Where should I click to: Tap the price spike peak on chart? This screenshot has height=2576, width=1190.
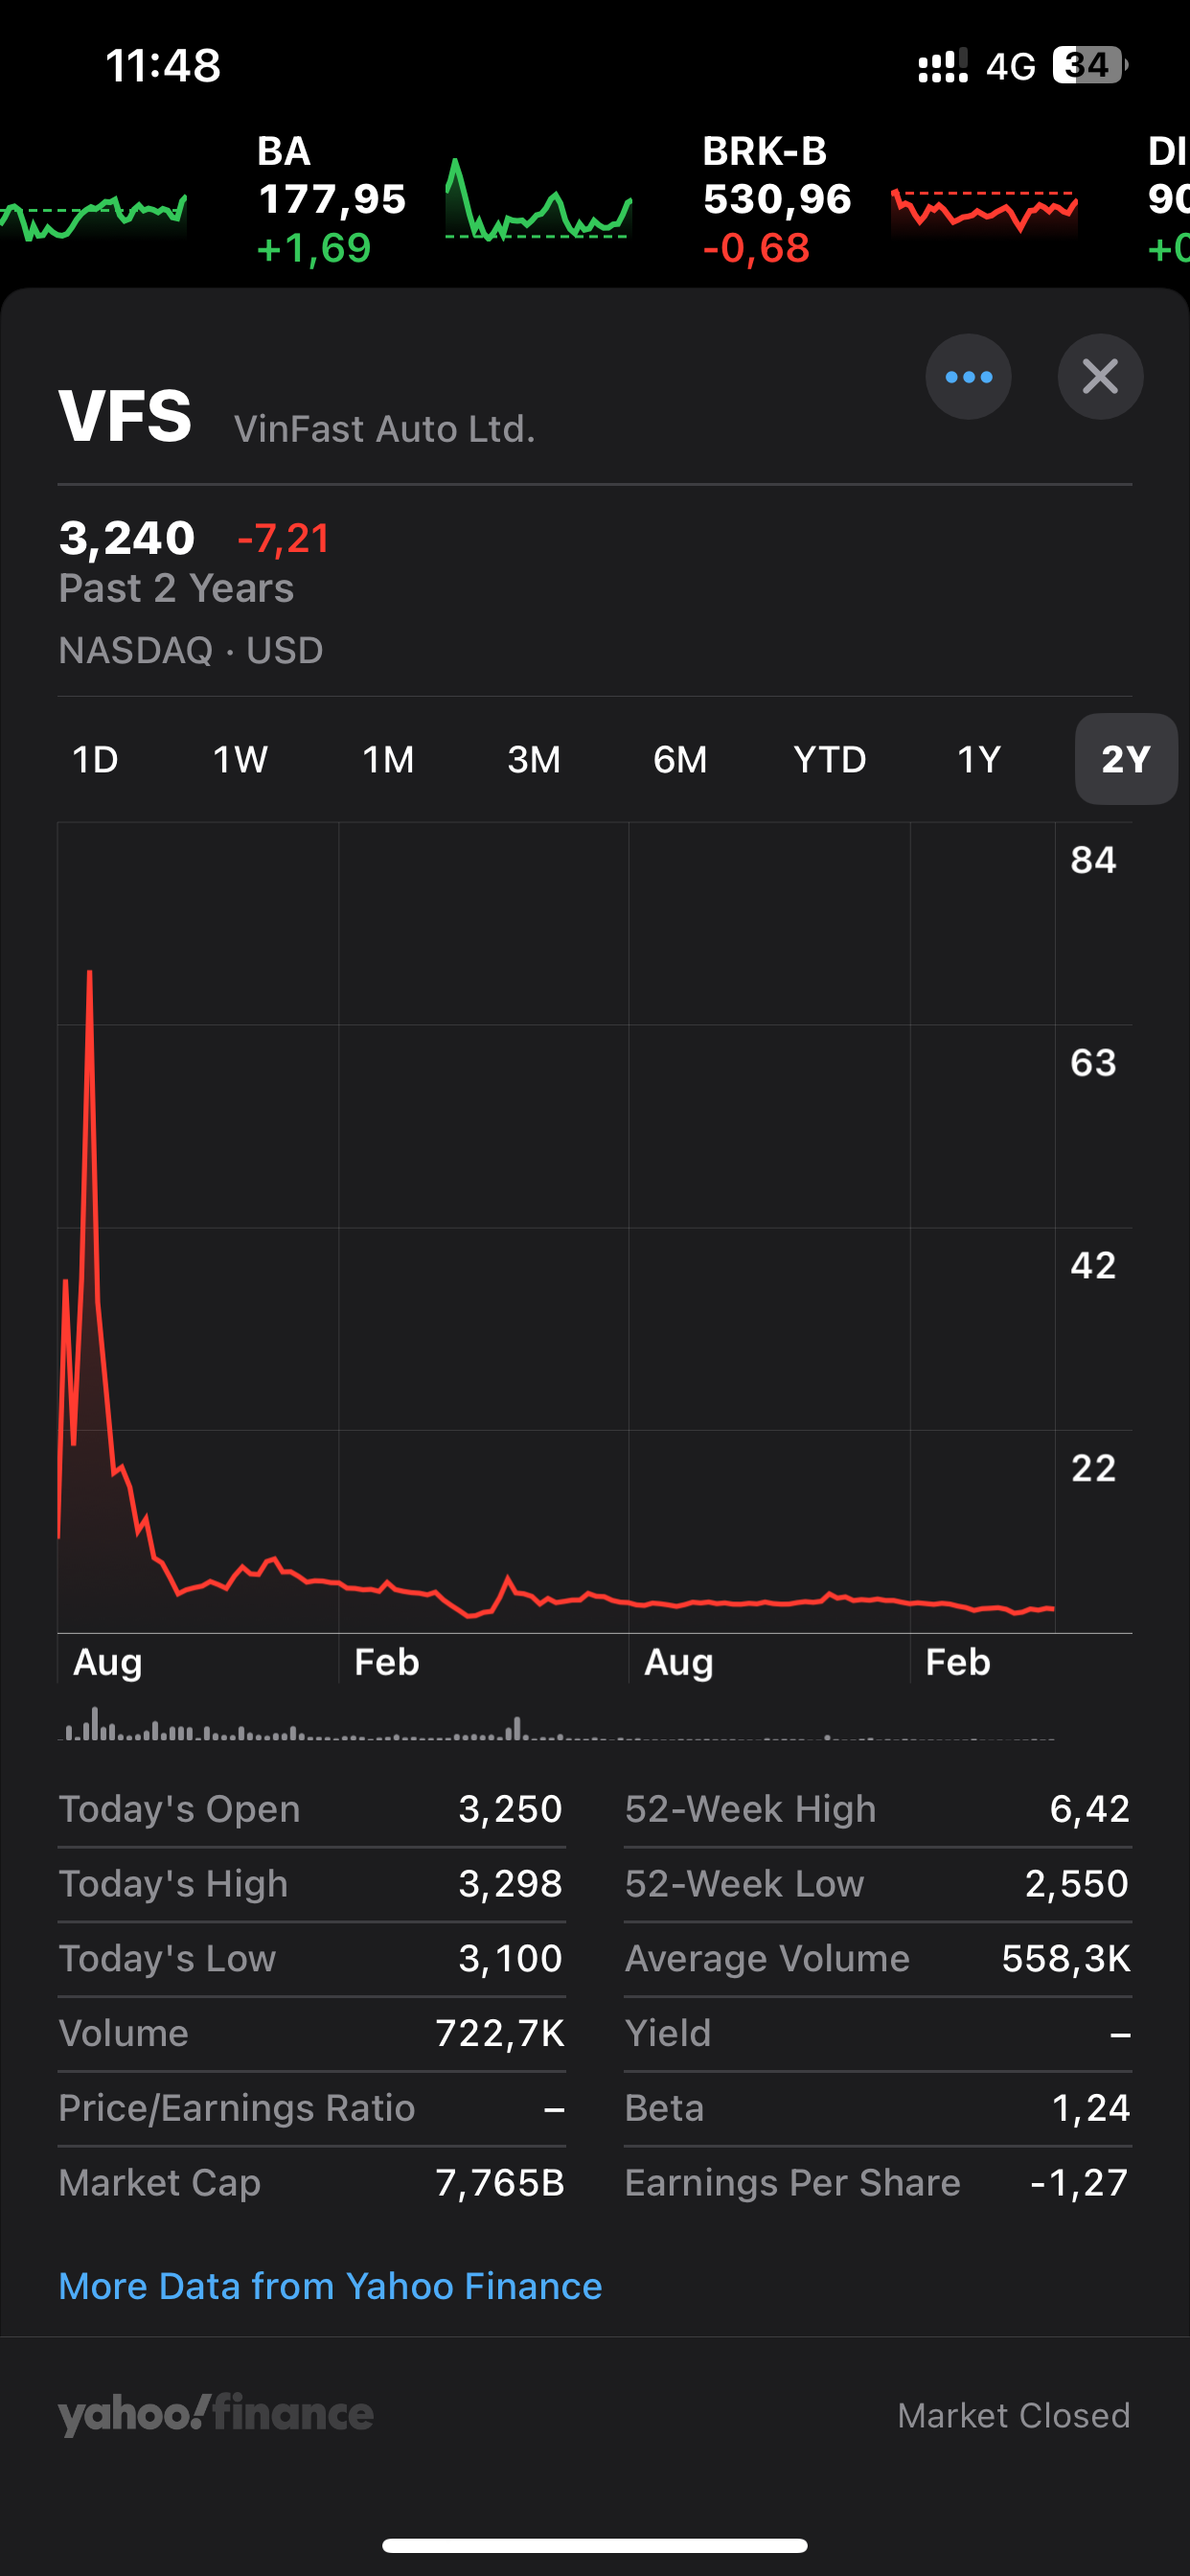[90, 973]
